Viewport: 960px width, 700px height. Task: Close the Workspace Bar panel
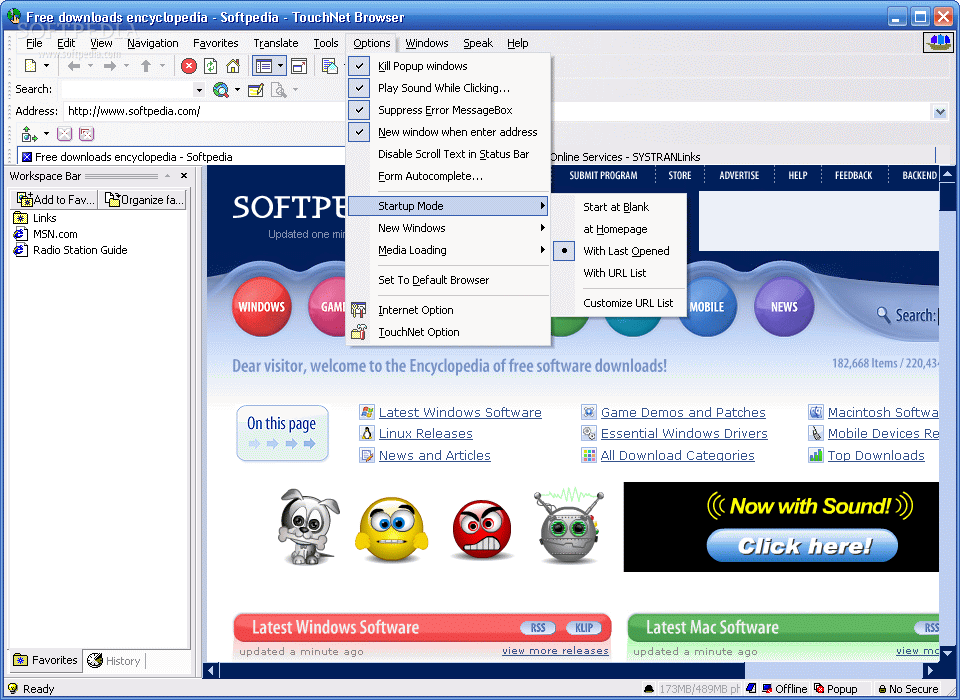184,176
